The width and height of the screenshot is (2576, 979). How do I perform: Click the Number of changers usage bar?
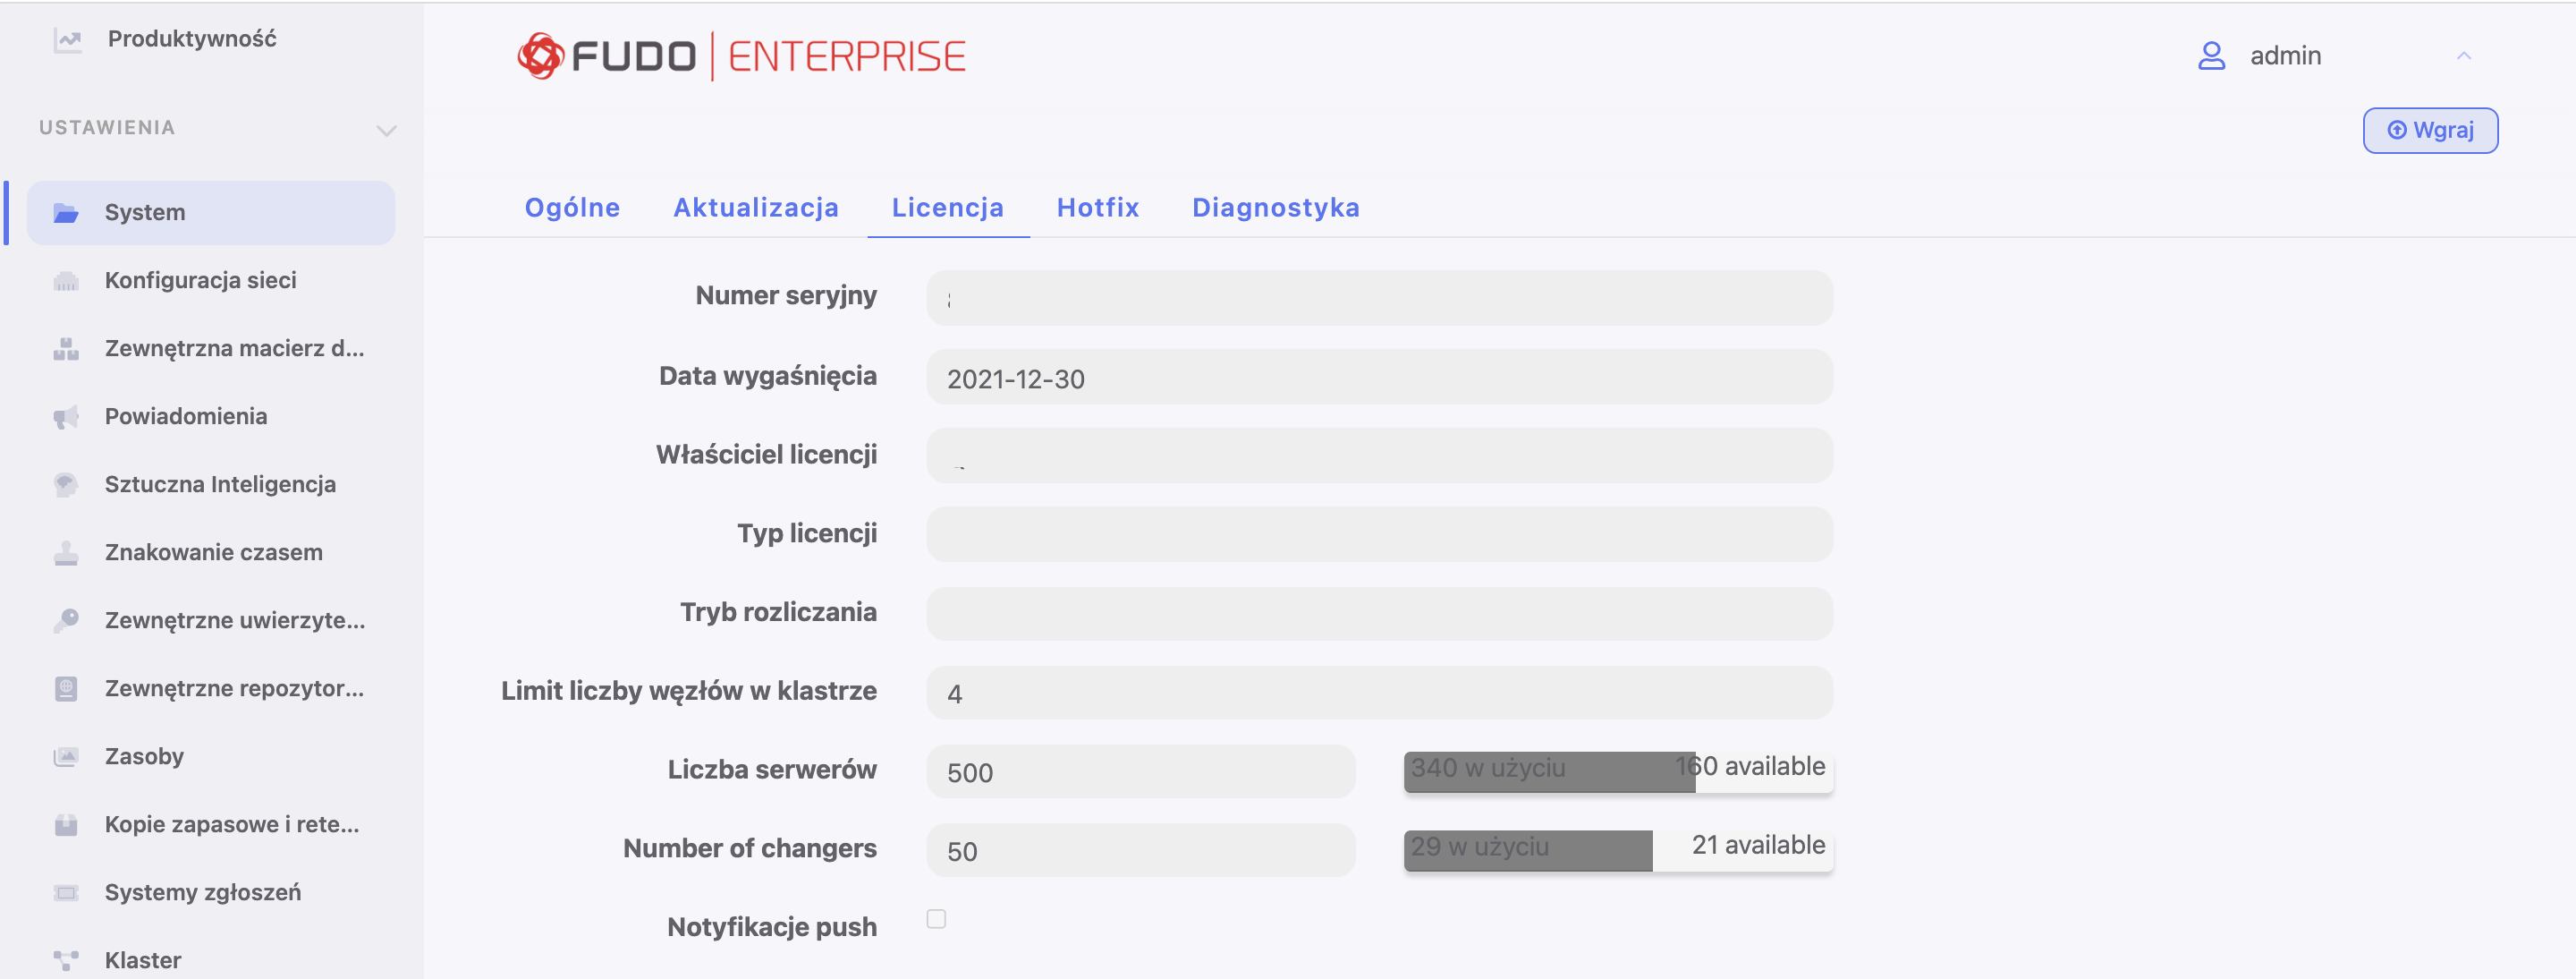pos(1617,850)
